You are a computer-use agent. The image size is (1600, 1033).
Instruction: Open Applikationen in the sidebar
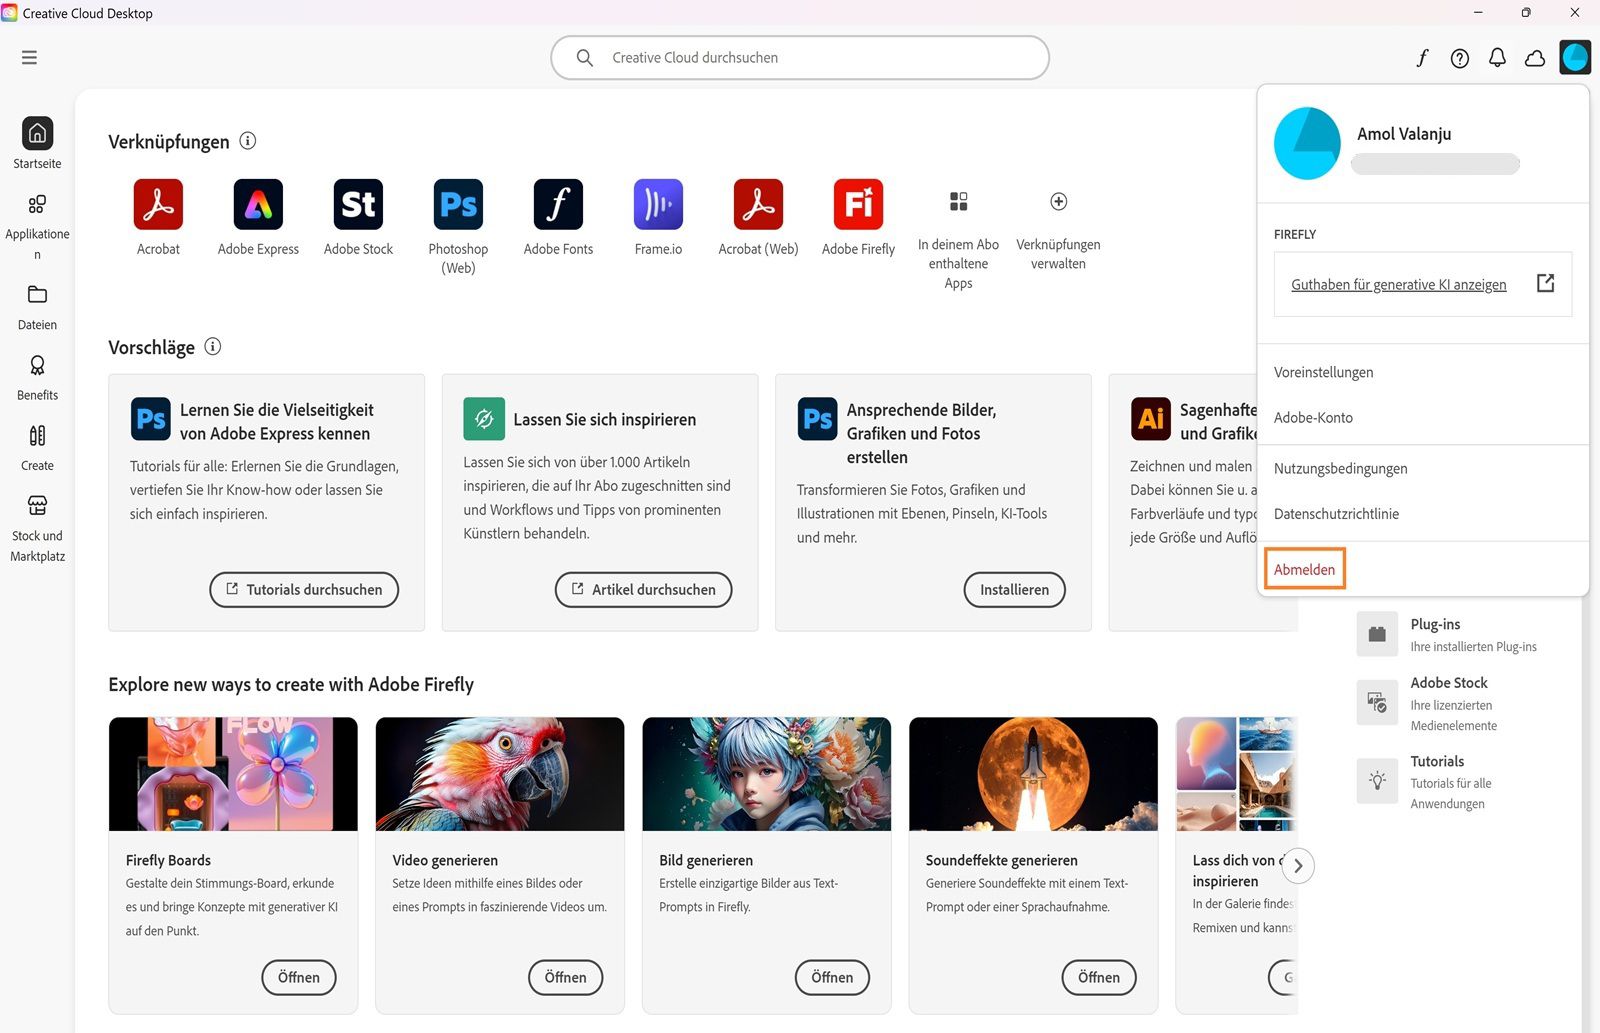[x=37, y=226]
